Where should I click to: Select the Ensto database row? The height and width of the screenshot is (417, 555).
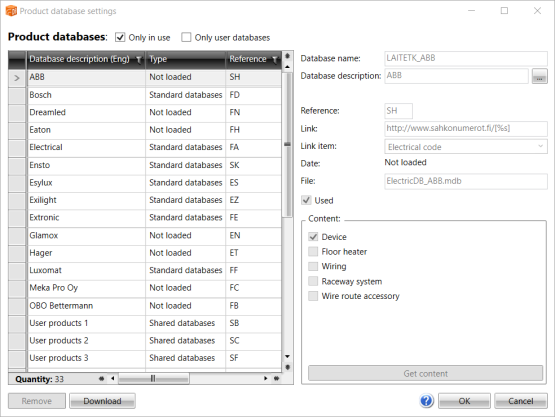pos(145,165)
